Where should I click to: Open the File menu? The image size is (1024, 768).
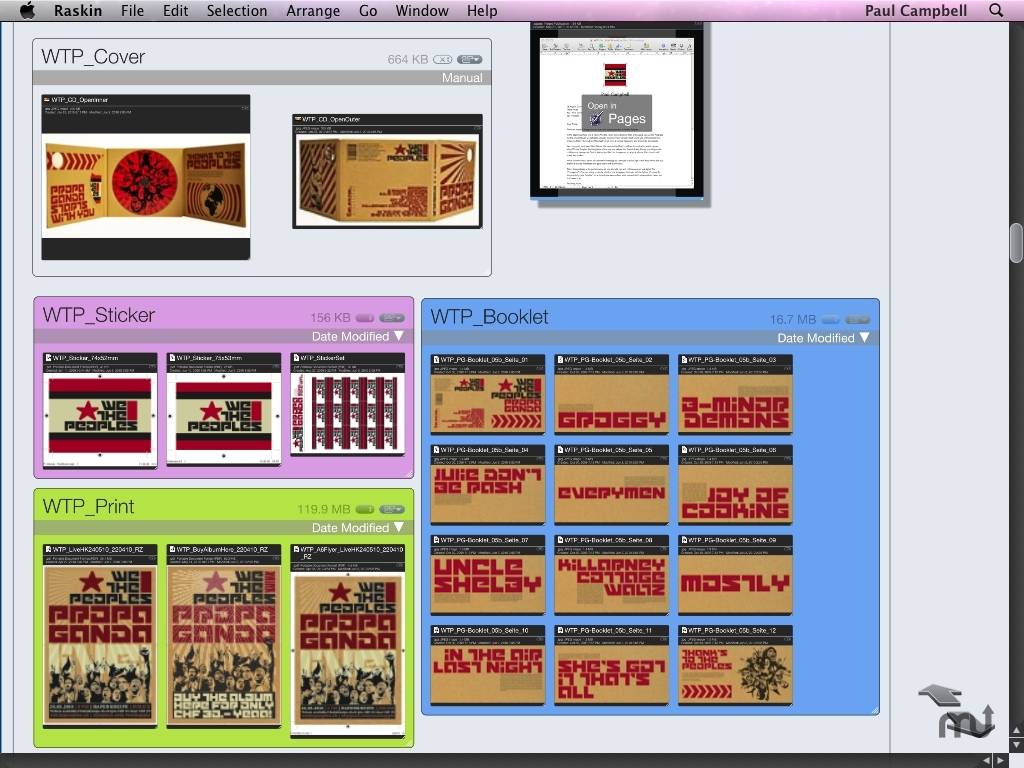[x=133, y=10]
